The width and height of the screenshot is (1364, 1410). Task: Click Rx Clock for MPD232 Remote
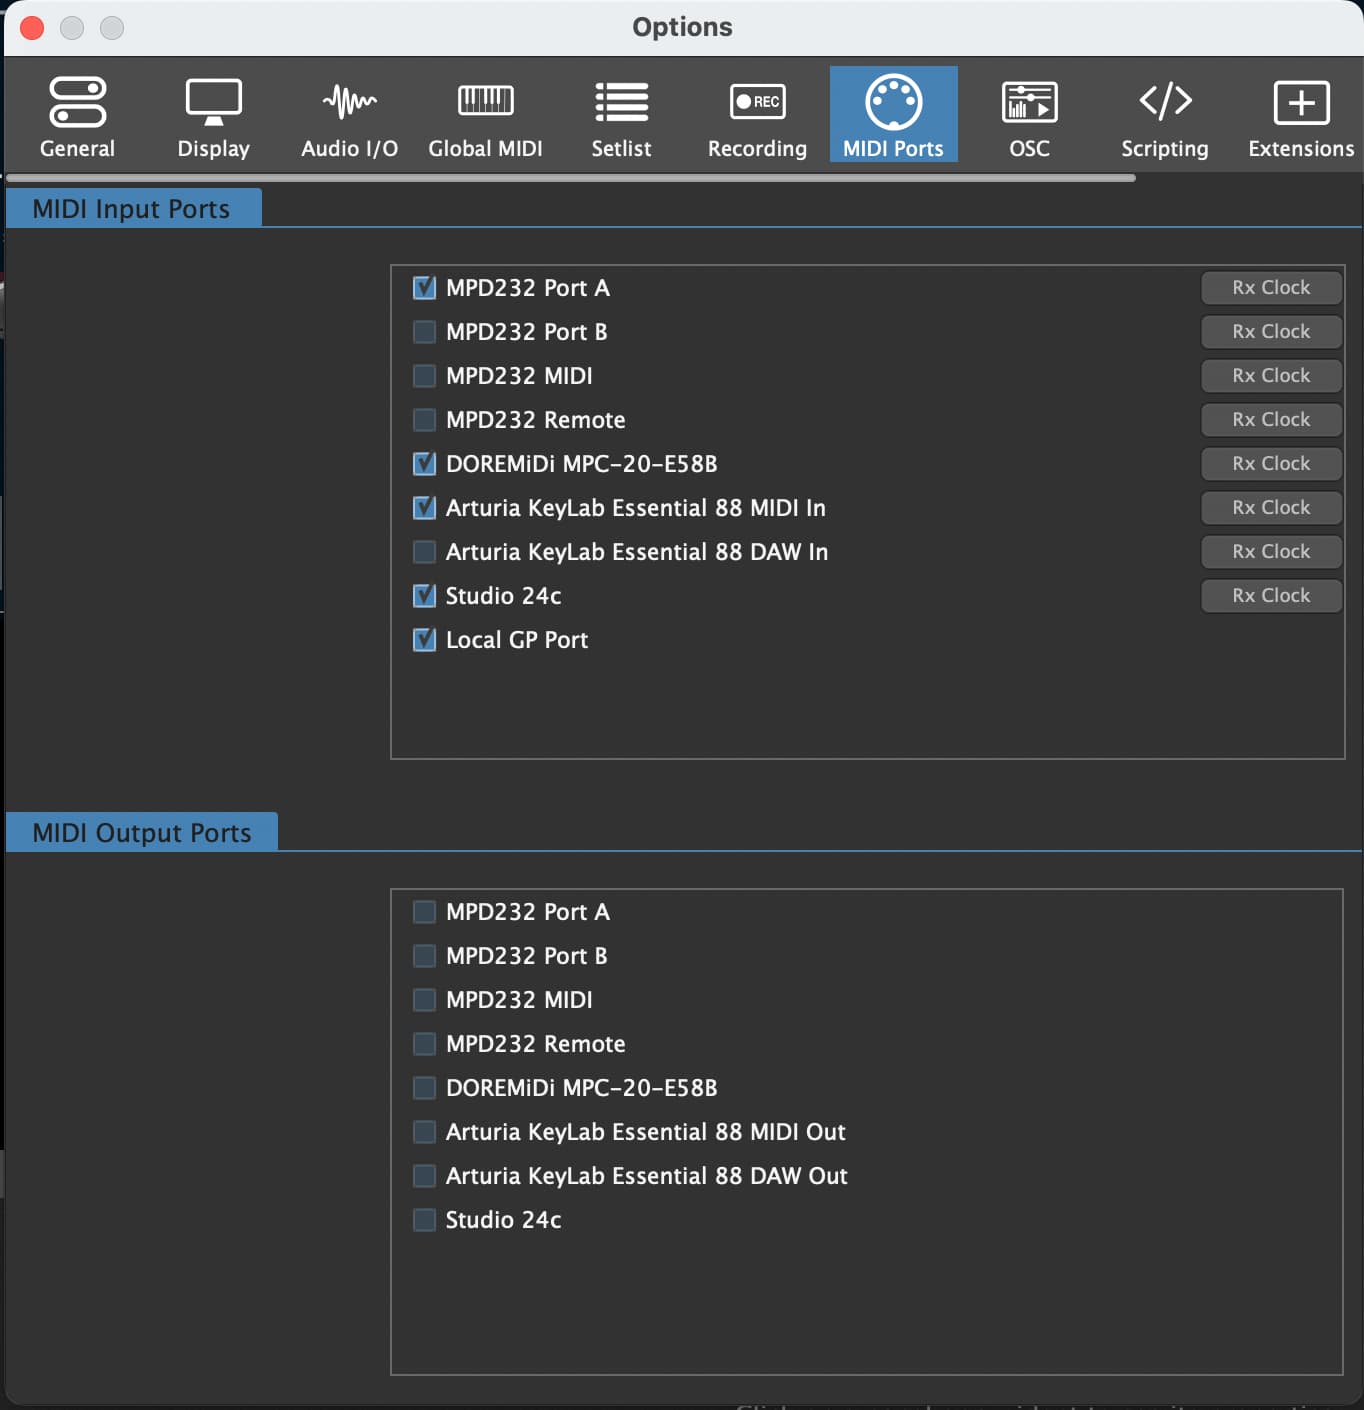click(x=1271, y=420)
